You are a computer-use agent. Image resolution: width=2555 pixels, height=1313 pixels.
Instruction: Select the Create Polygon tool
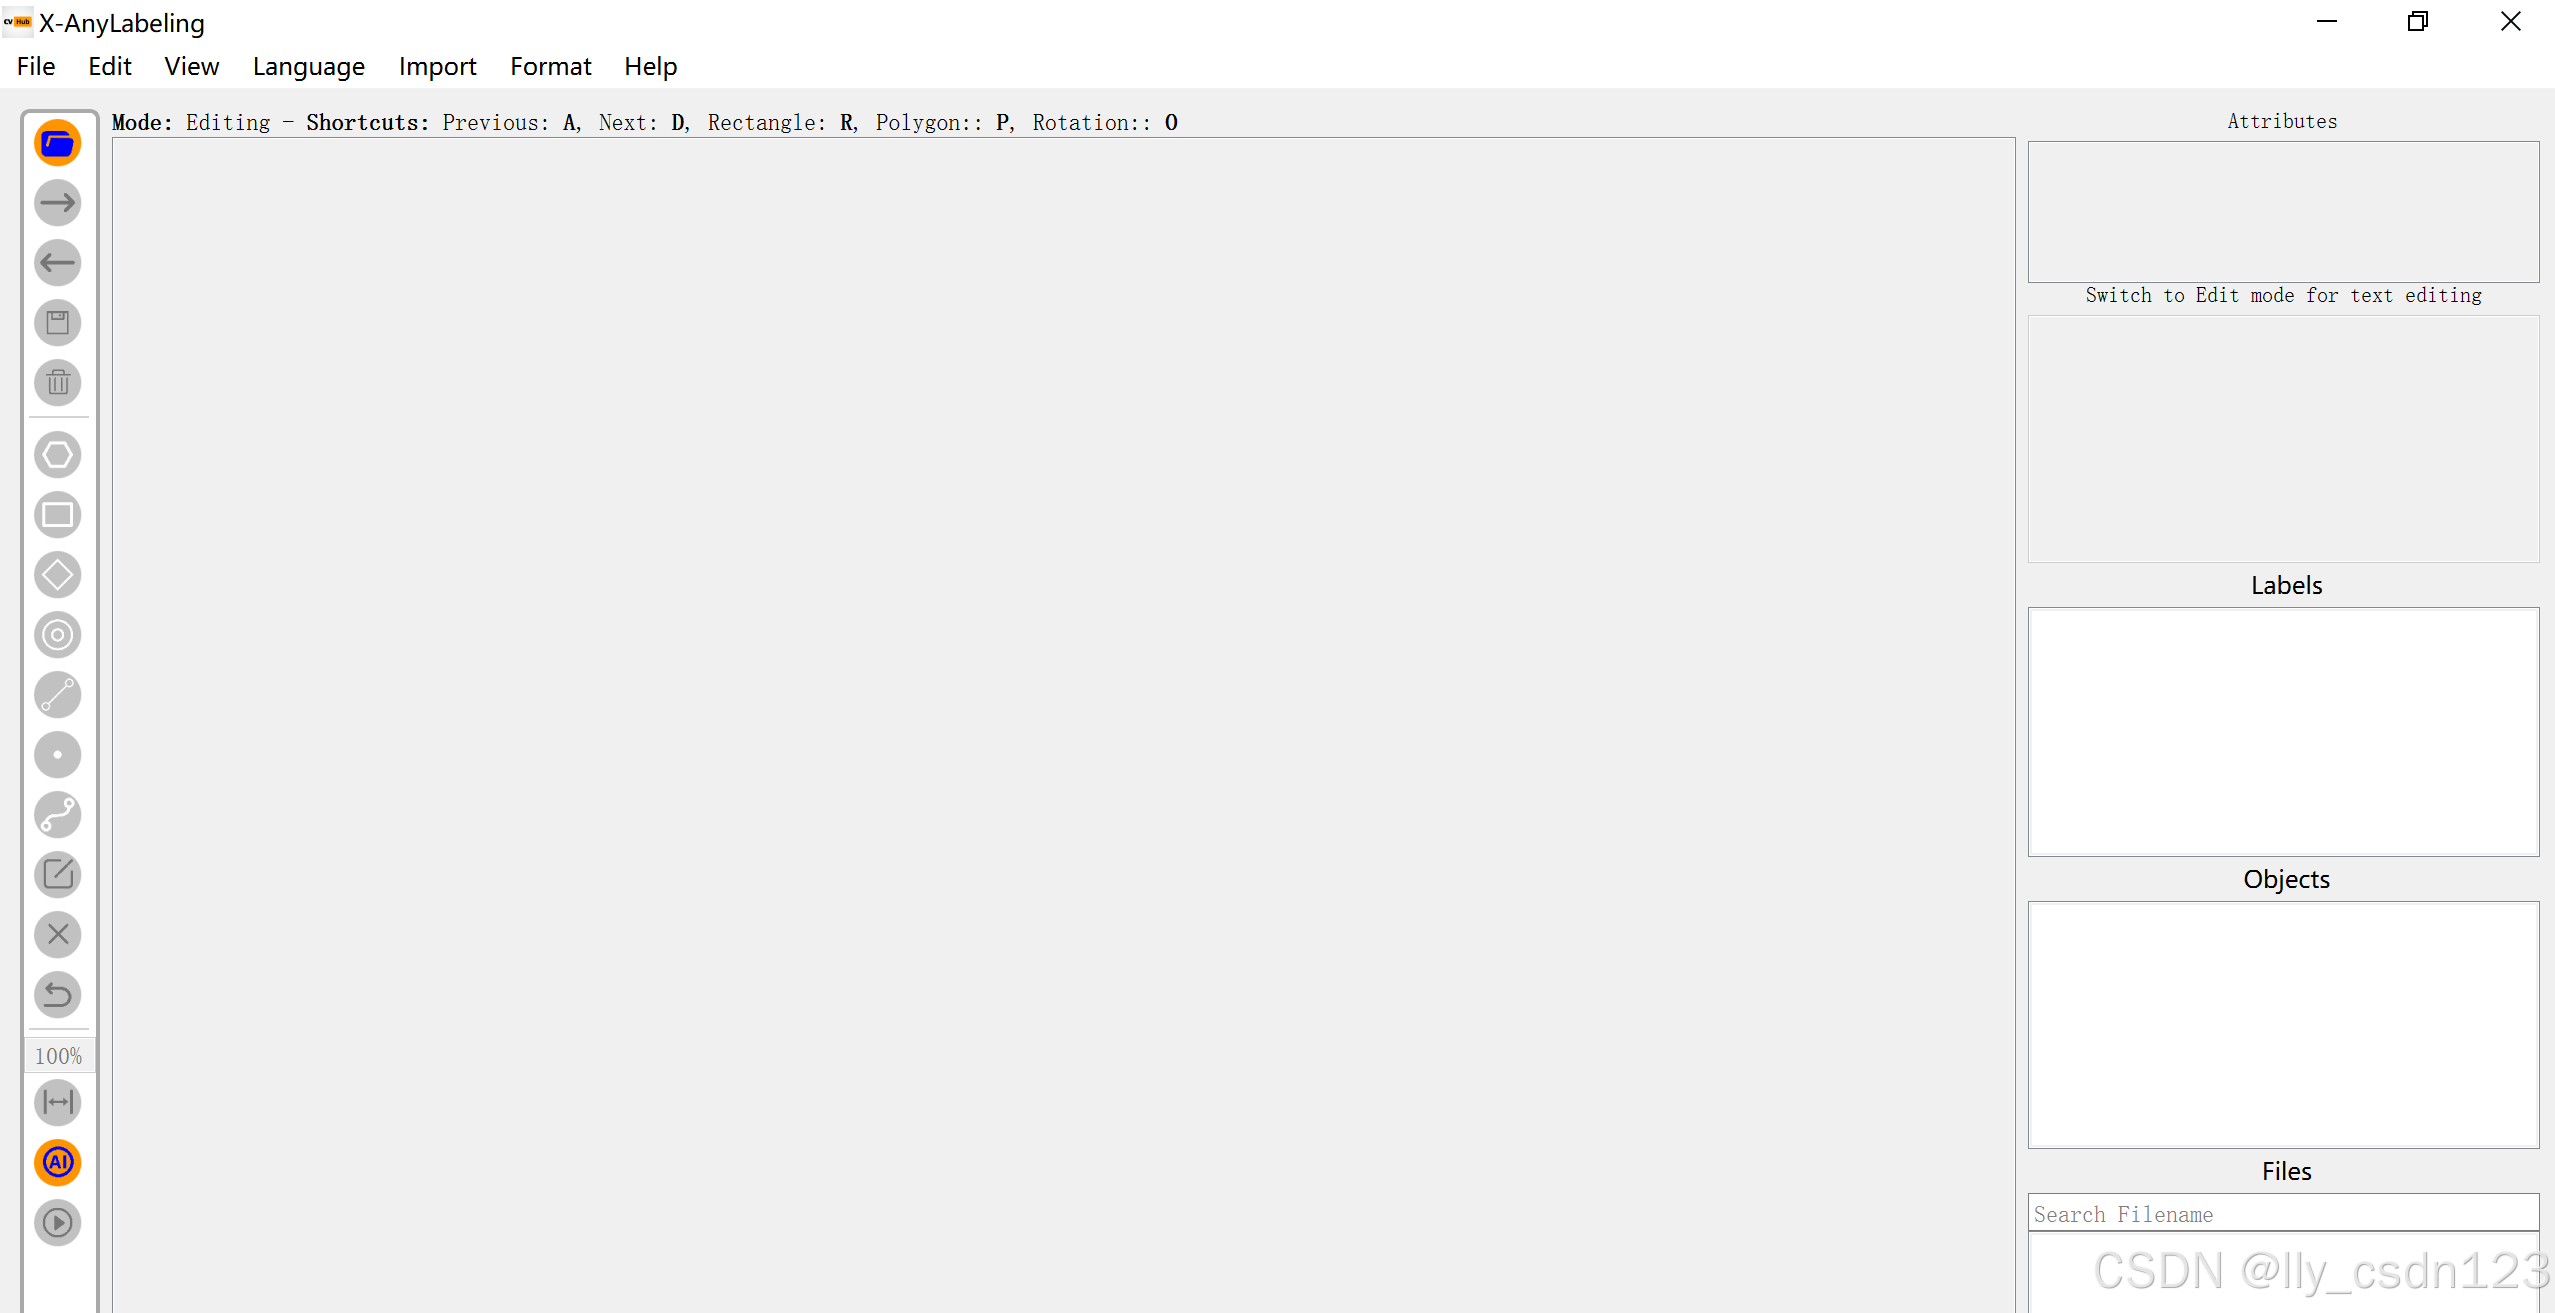coord(58,455)
